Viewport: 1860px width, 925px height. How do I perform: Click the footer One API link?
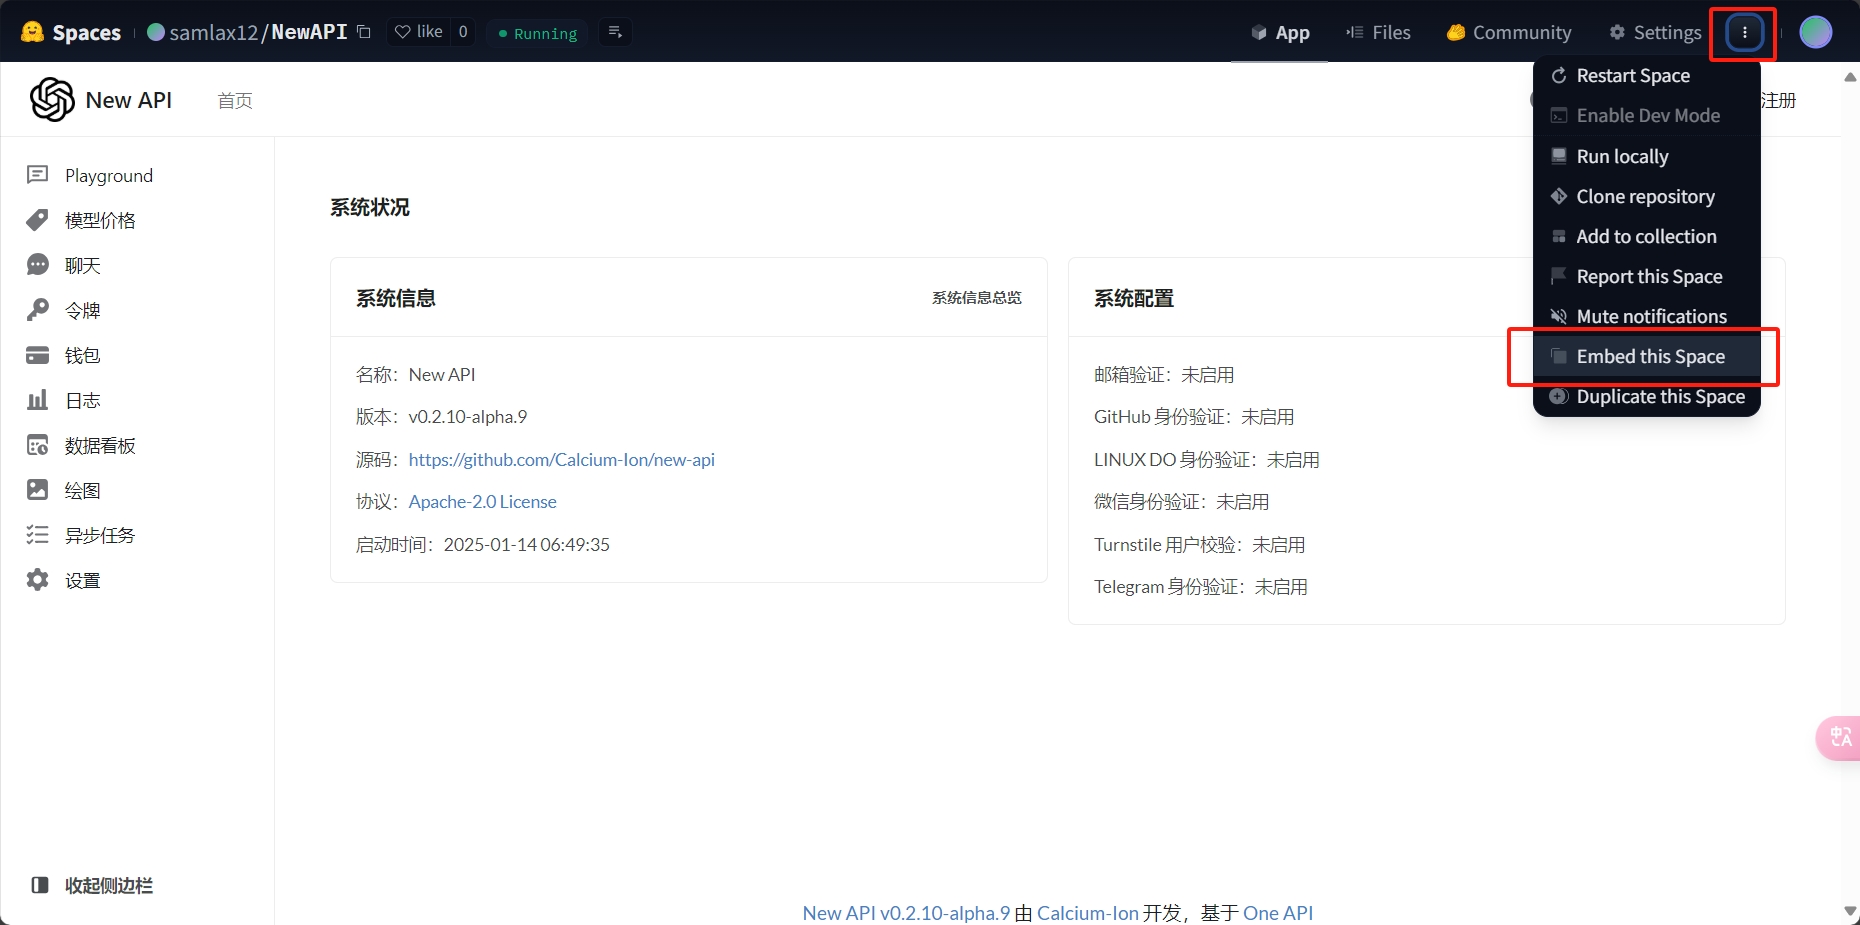tap(1278, 912)
